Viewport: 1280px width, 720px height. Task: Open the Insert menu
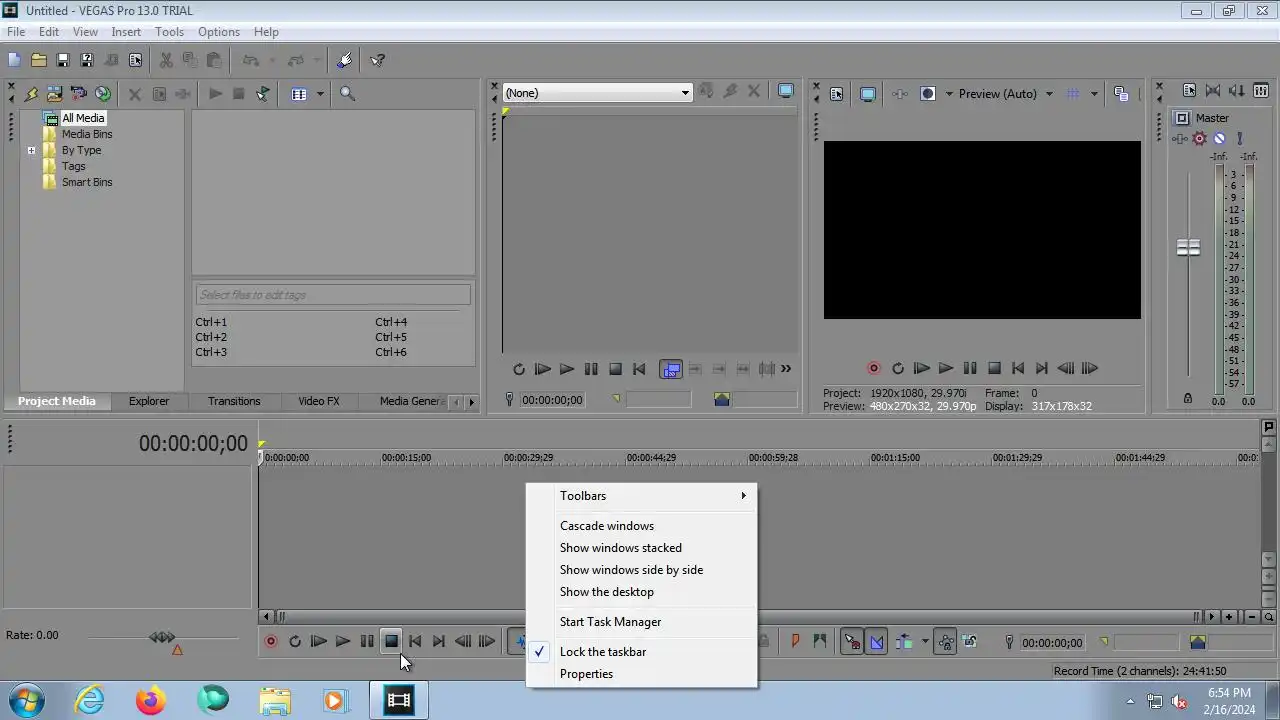point(126,32)
